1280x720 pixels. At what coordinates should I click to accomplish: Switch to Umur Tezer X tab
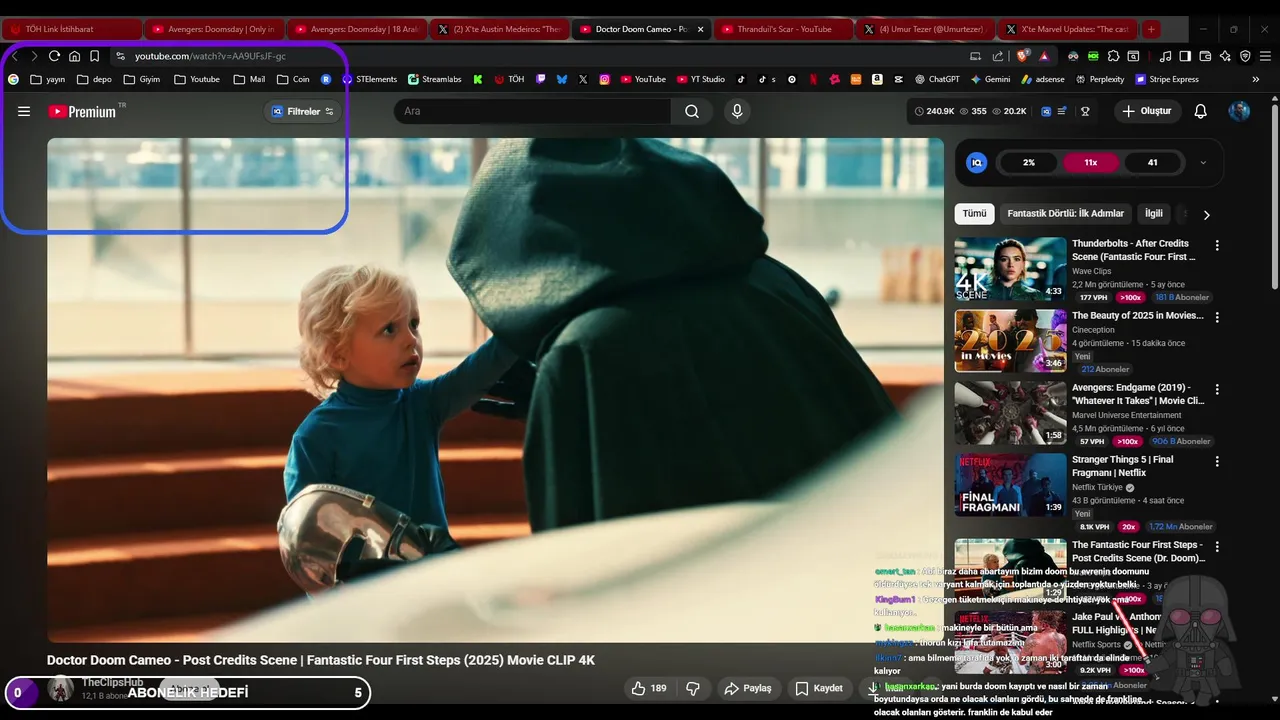click(x=928, y=29)
